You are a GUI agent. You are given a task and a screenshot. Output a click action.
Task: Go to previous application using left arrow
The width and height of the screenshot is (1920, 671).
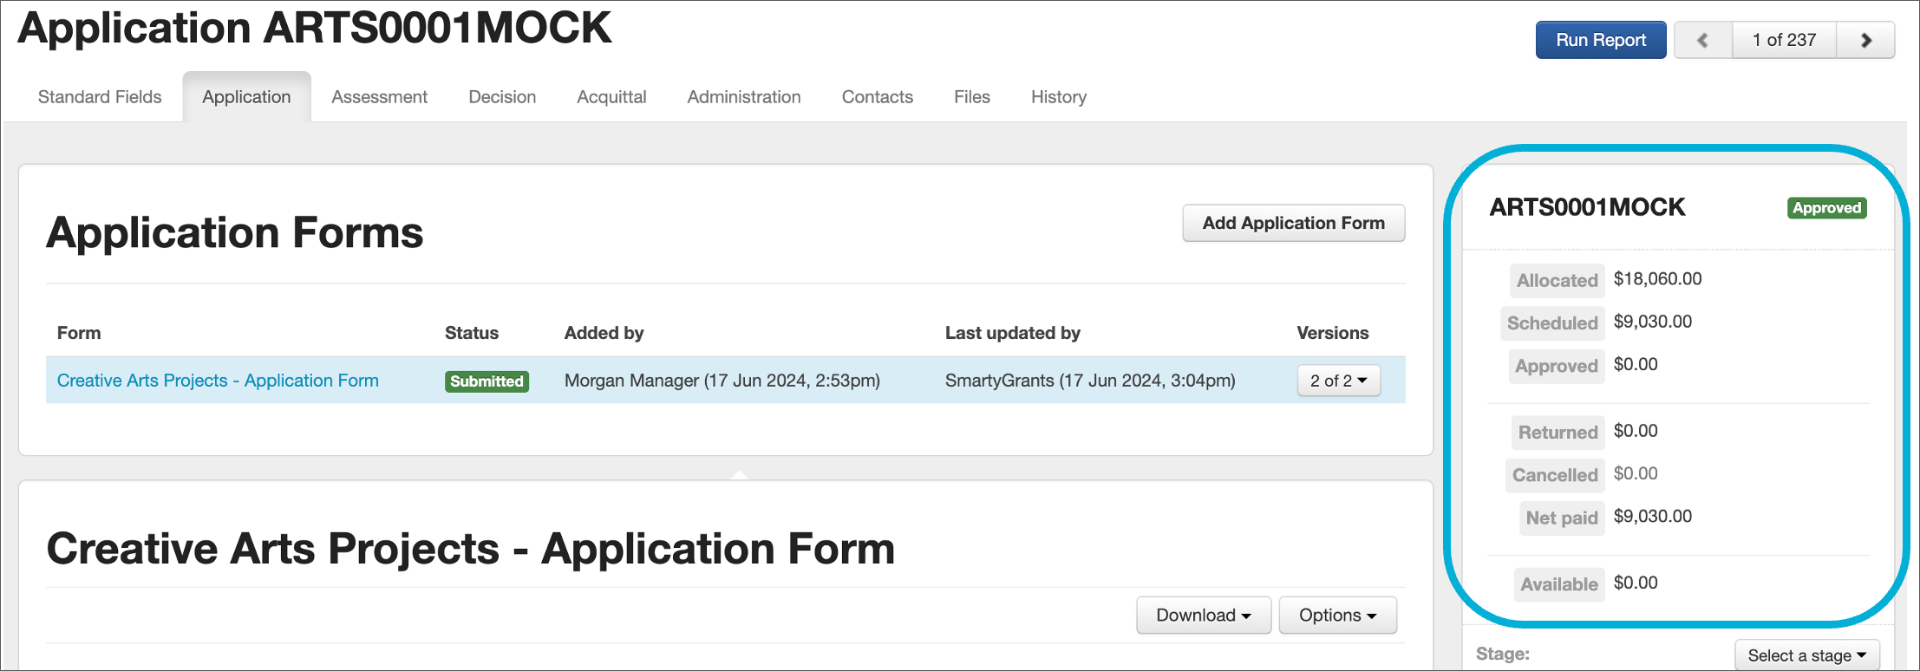tap(1702, 40)
